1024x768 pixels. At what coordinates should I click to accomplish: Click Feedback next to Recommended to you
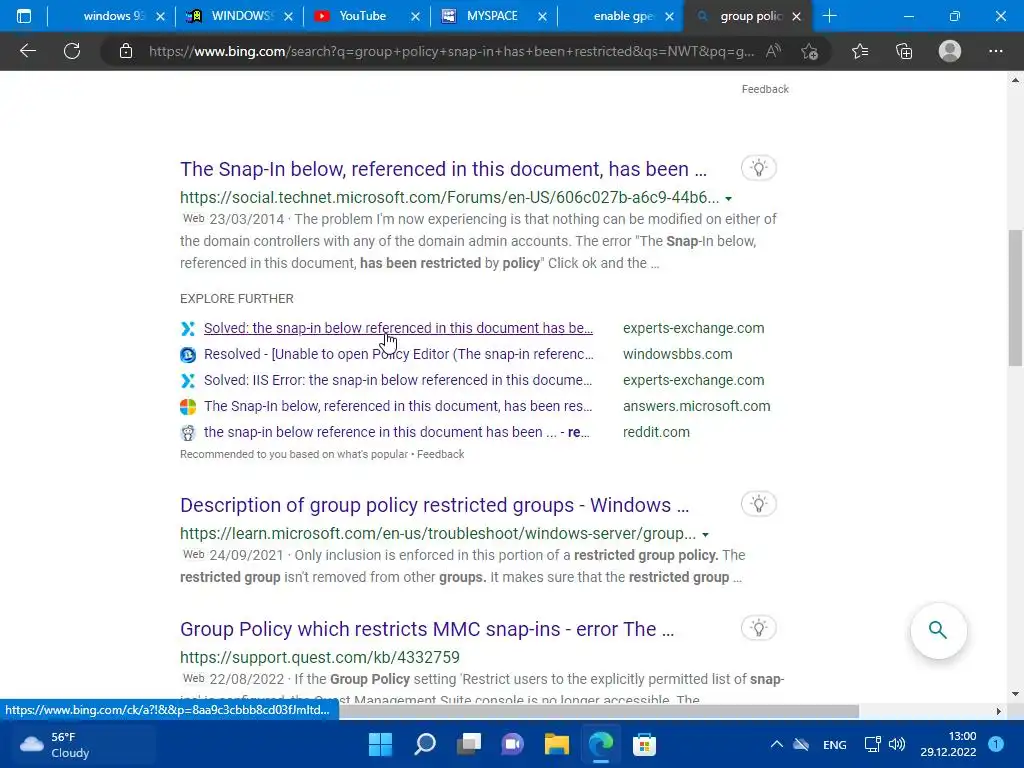pos(440,454)
